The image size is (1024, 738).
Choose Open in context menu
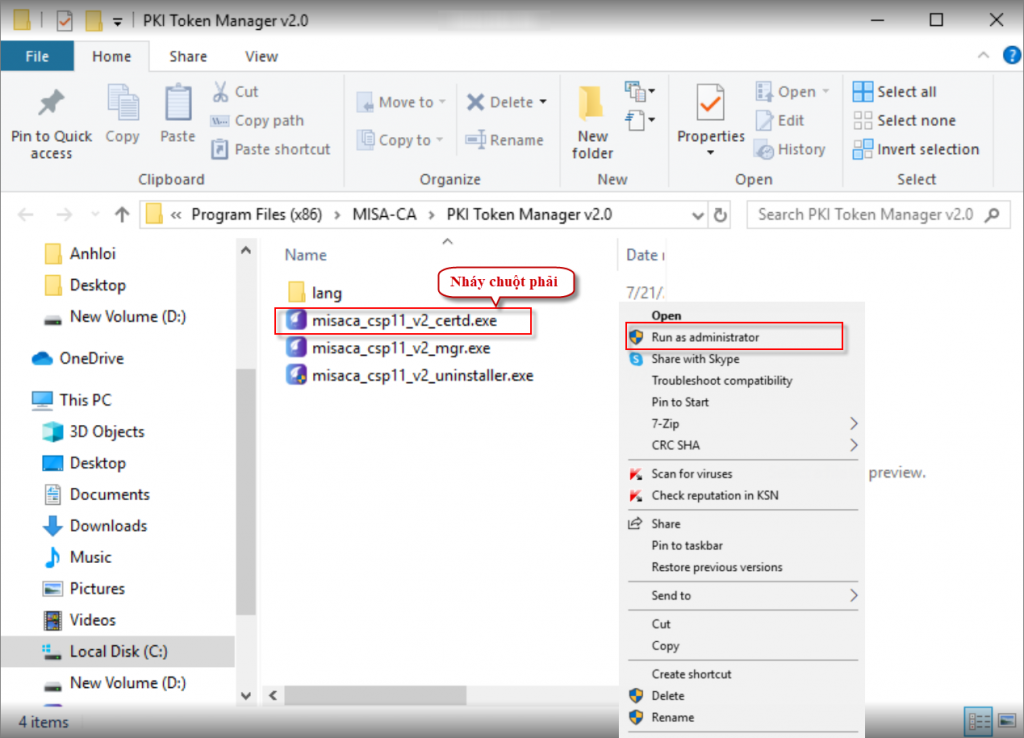(744, 315)
